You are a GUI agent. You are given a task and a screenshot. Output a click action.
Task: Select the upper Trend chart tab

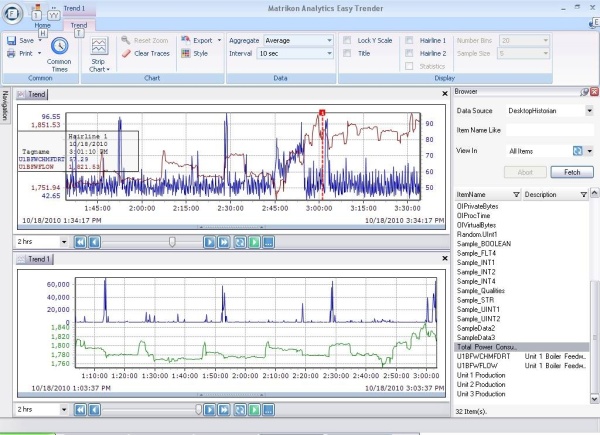pyautogui.click(x=32, y=94)
